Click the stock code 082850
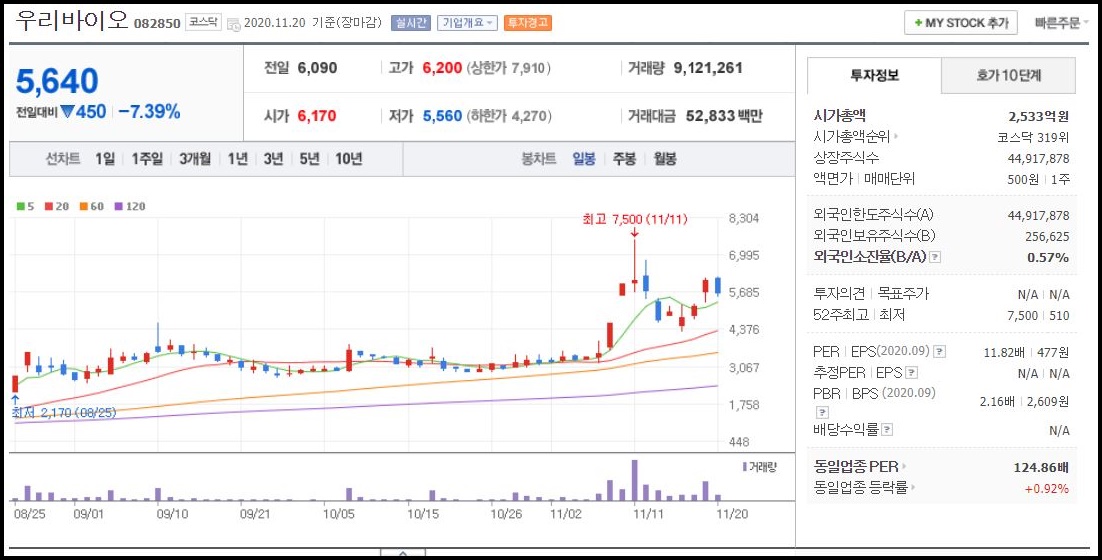Viewport: 1102px width, 560px height. click(157, 24)
